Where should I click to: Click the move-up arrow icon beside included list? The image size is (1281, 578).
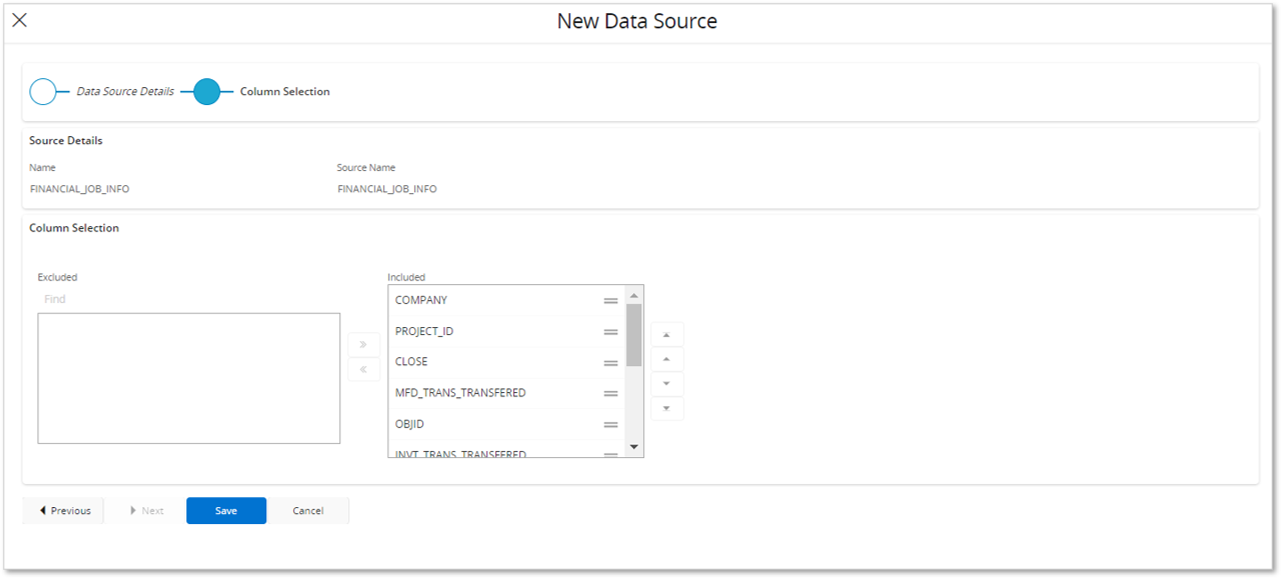pos(667,359)
